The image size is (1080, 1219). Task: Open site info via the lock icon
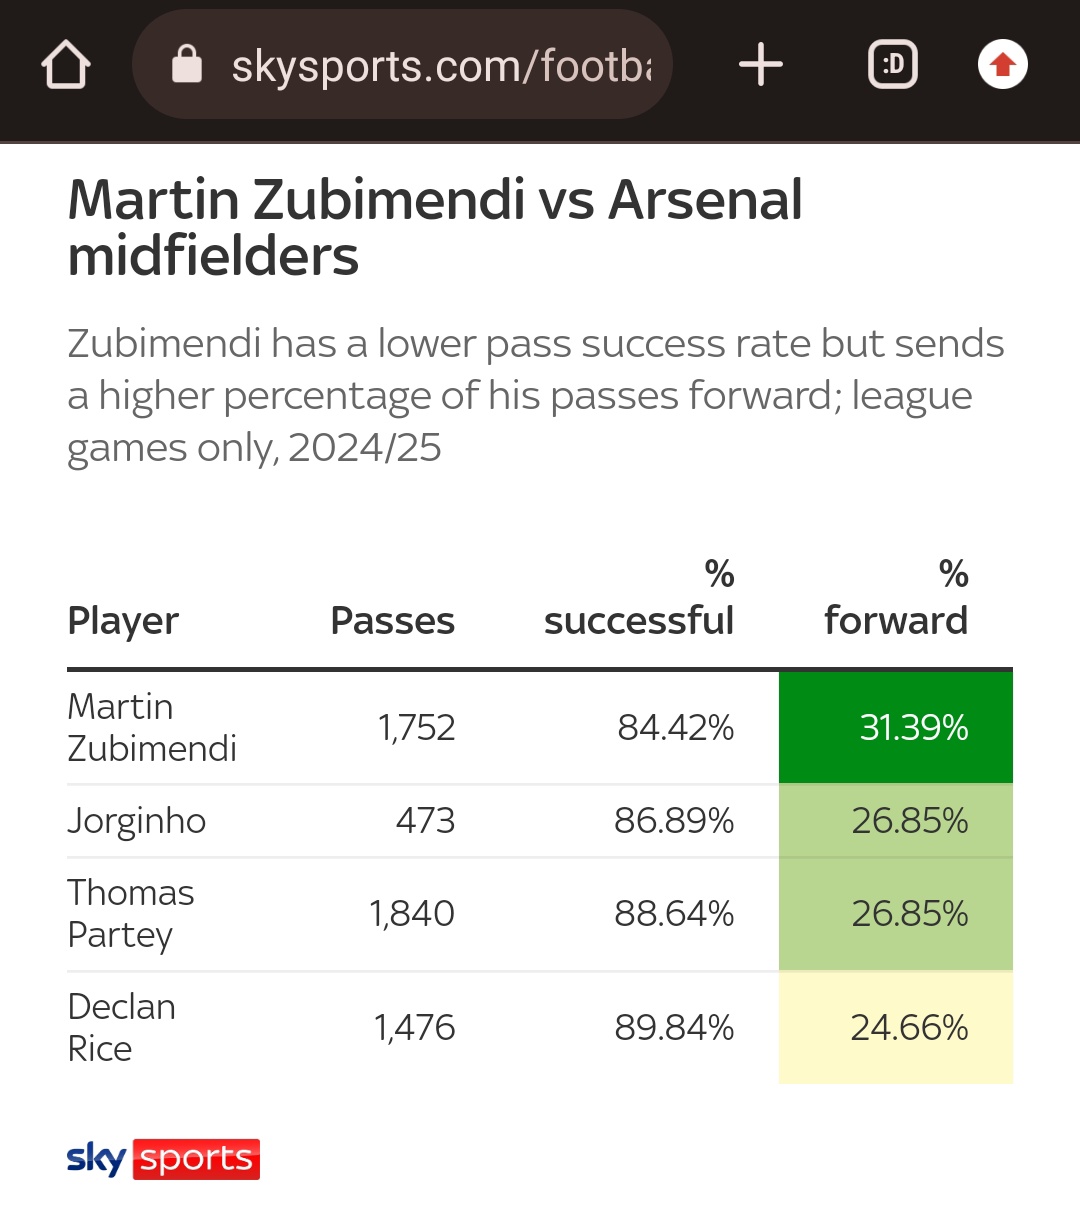tap(187, 65)
